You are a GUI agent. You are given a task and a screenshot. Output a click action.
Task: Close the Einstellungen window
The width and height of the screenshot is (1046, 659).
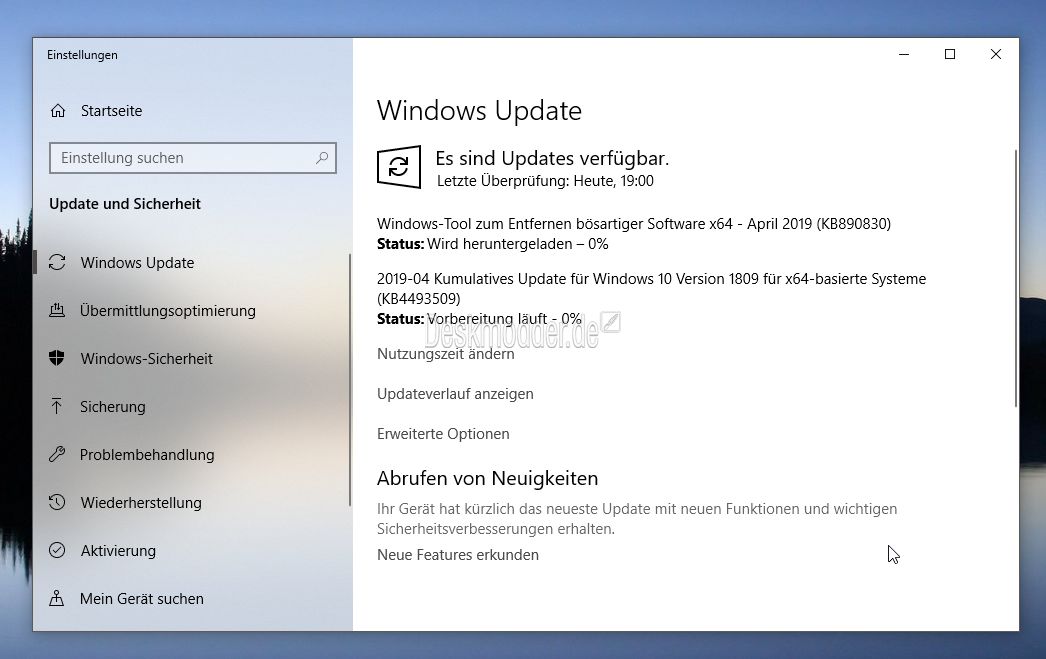coord(996,54)
